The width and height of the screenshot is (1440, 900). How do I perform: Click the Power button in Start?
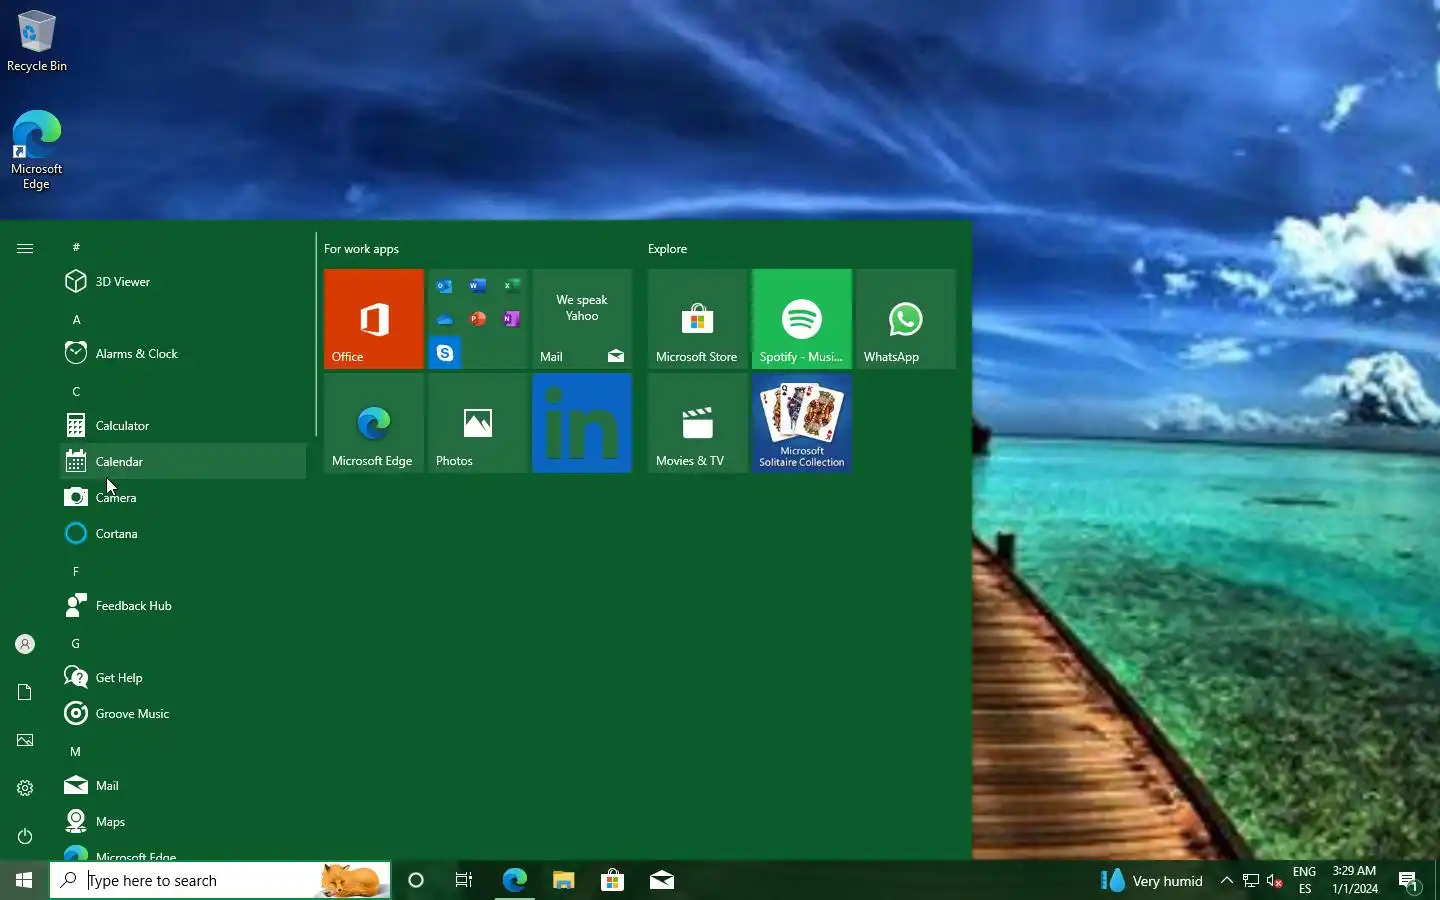pos(25,836)
